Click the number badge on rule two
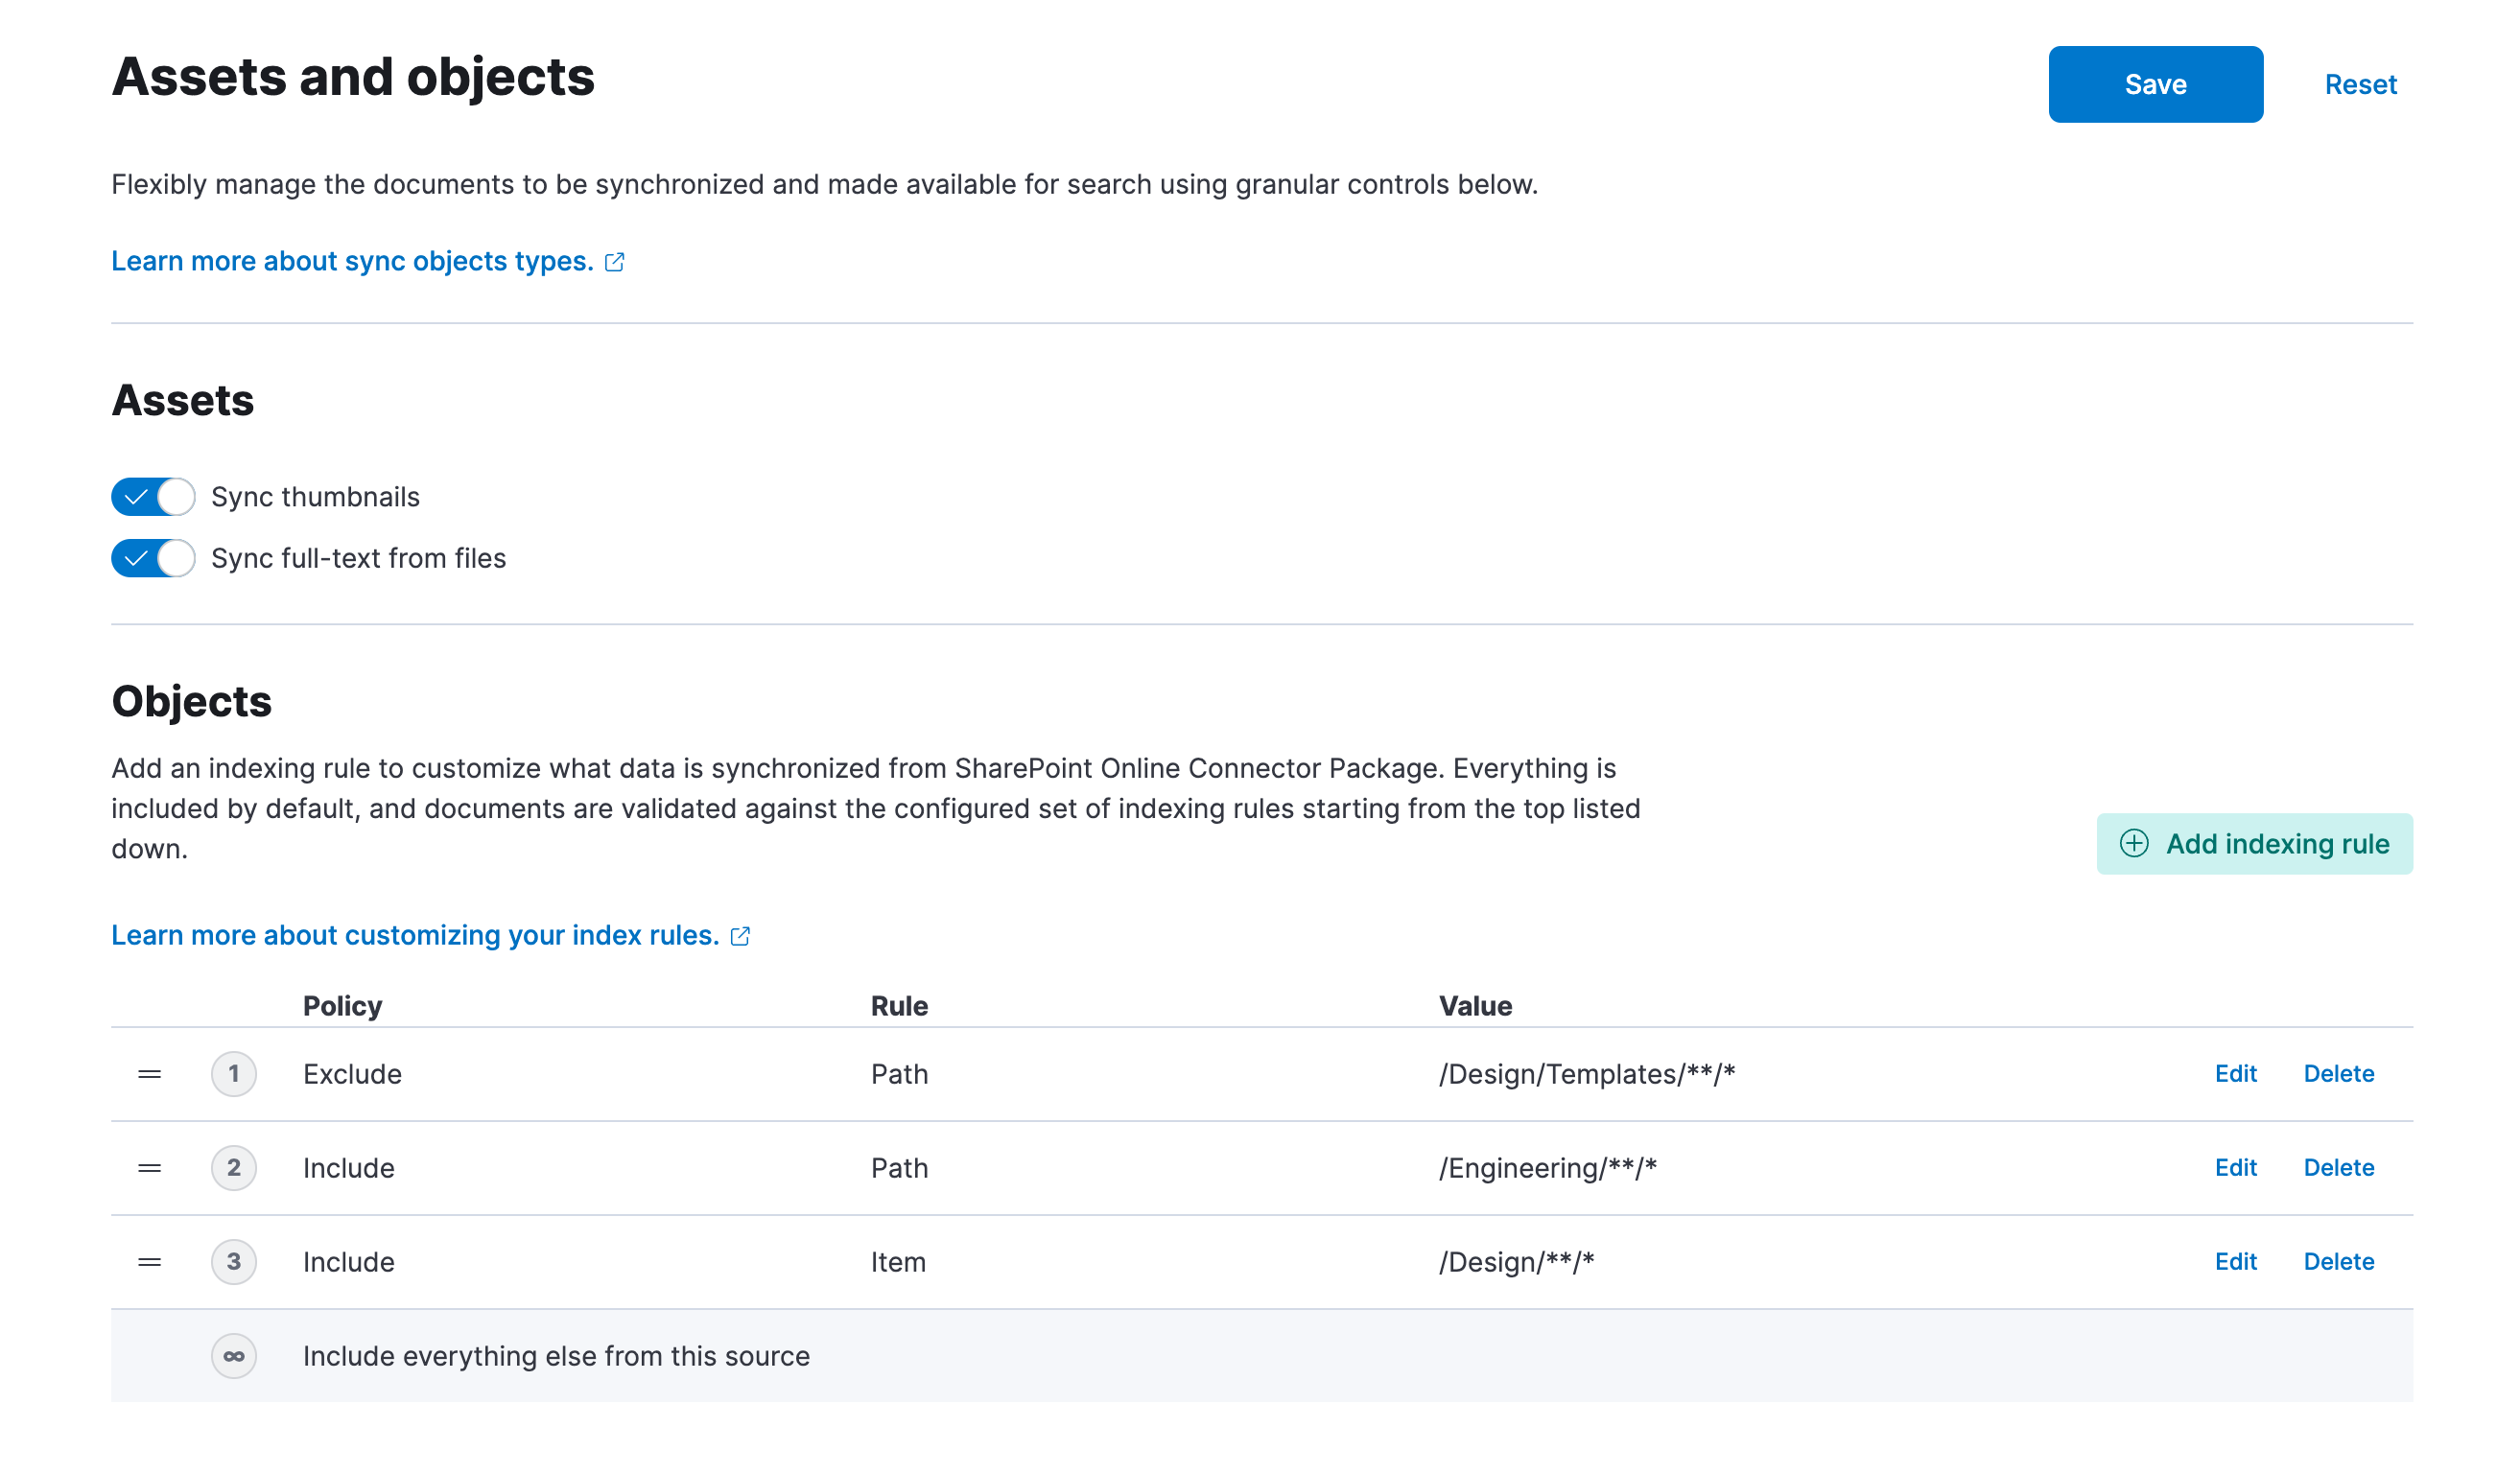Image resolution: width=2520 pixels, height=1474 pixels. (x=234, y=1167)
